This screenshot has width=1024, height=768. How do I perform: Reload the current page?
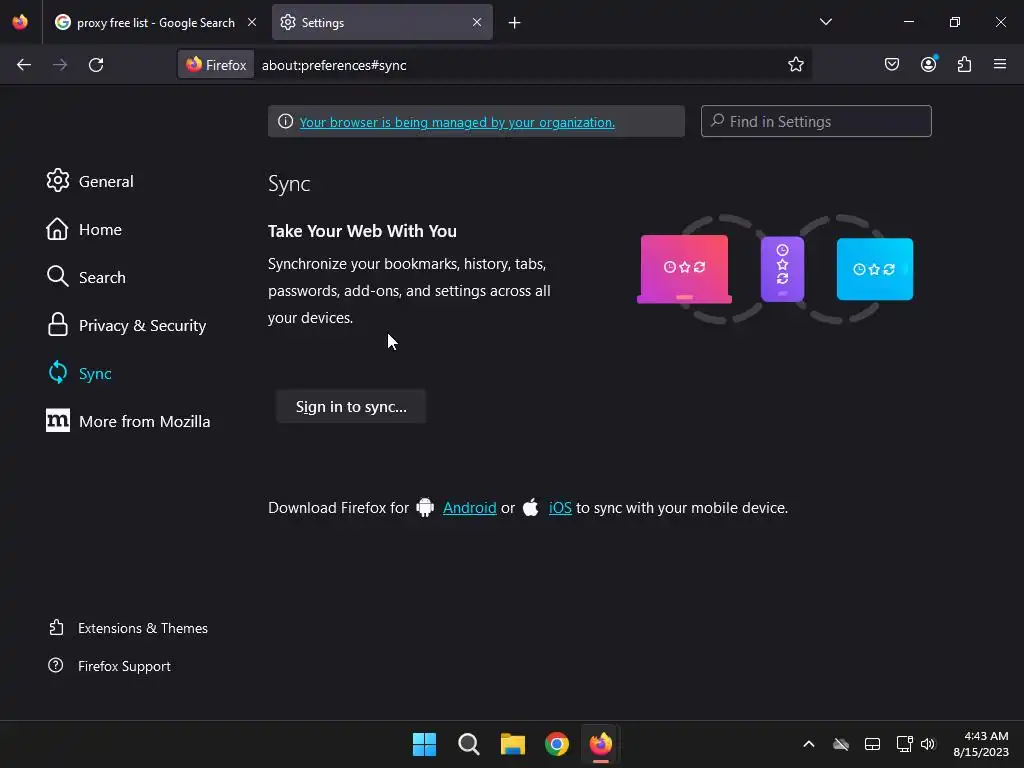pos(96,65)
